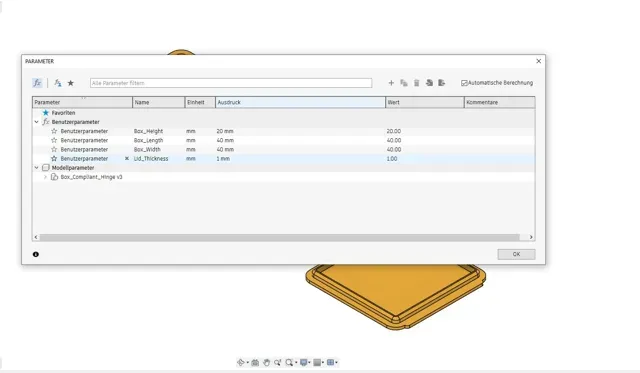Click the Grid and Snaps icon
The height and width of the screenshot is (373, 640).
pyautogui.click(x=317, y=362)
